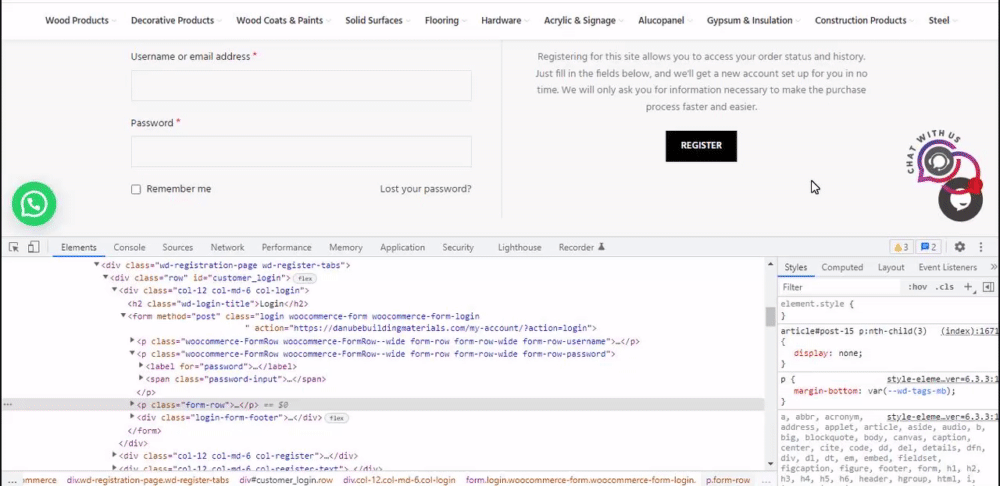Switch to the Sources tab
The height and width of the screenshot is (486, 1000).
pos(177,247)
